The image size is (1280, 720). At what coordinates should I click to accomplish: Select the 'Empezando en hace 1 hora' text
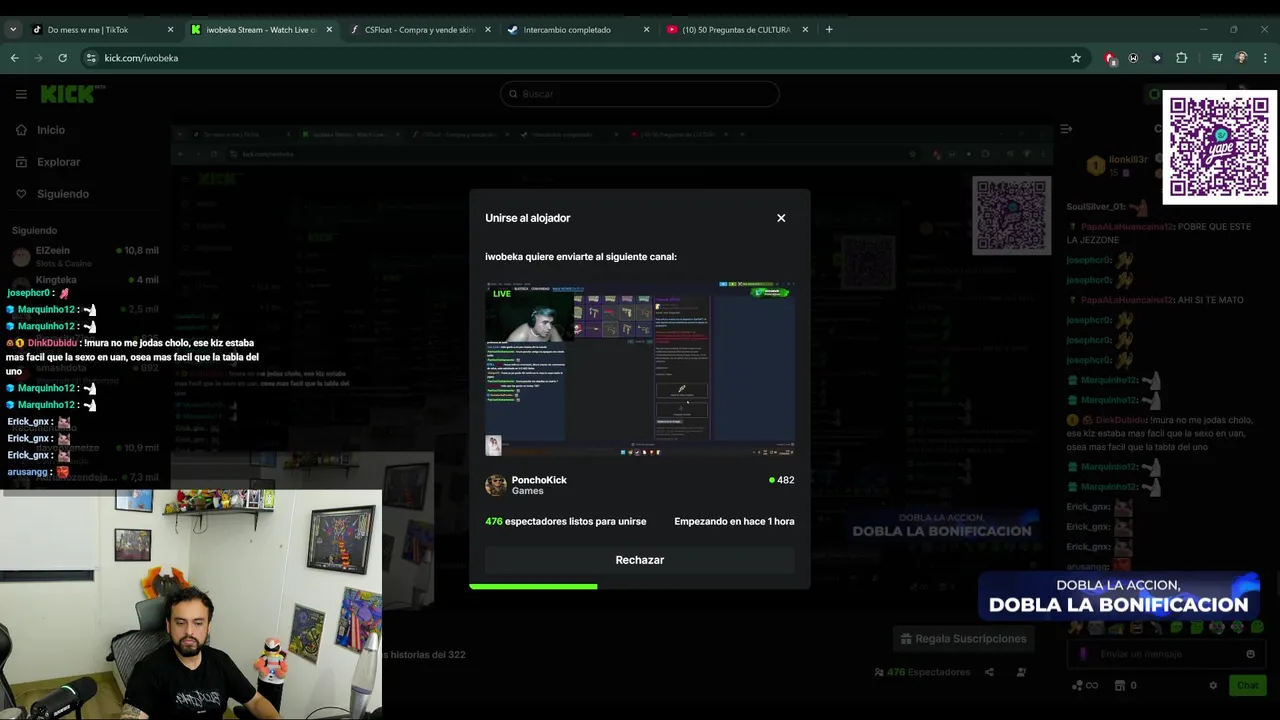734,521
